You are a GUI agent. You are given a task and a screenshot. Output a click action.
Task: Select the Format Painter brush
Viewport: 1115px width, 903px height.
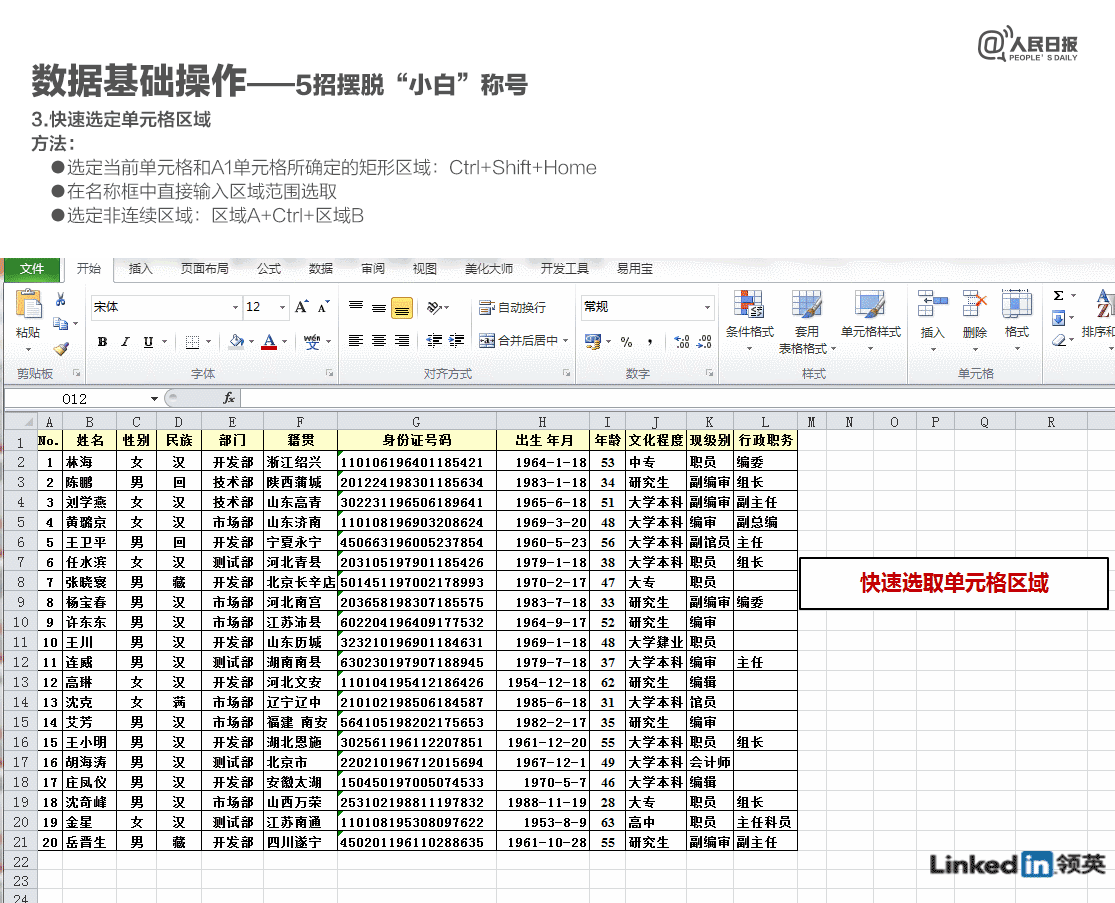tap(61, 348)
